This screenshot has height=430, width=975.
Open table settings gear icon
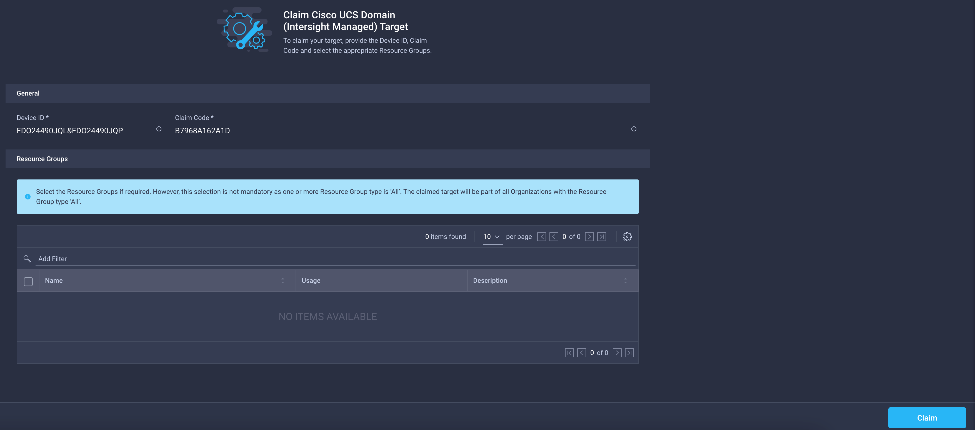coord(627,237)
